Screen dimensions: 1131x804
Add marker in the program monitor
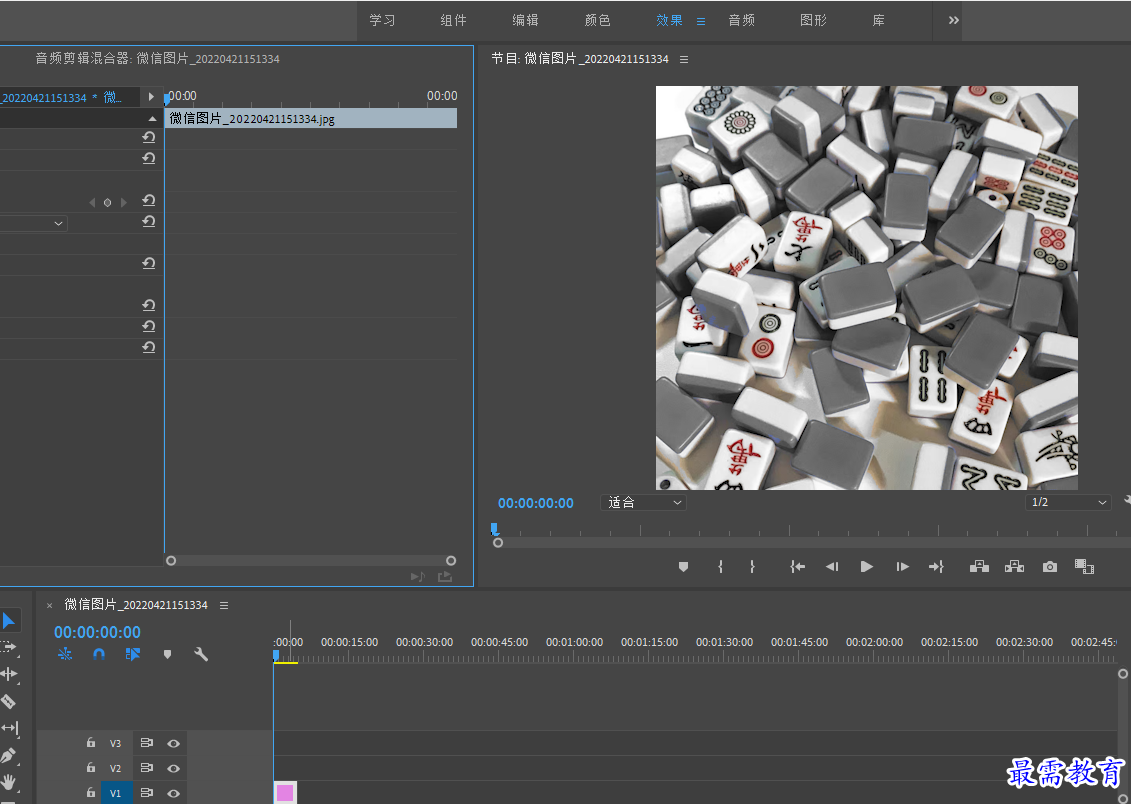[683, 567]
